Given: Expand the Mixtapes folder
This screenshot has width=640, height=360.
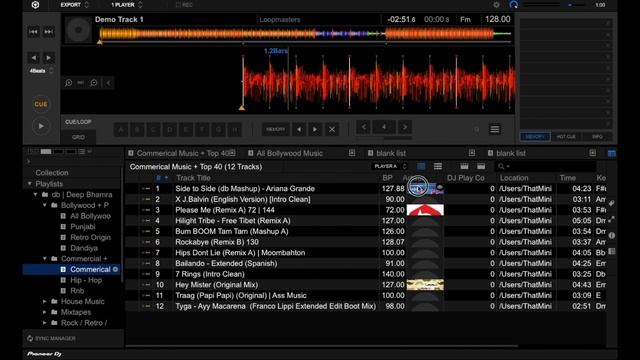Looking at the screenshot, I should (45, 312).
